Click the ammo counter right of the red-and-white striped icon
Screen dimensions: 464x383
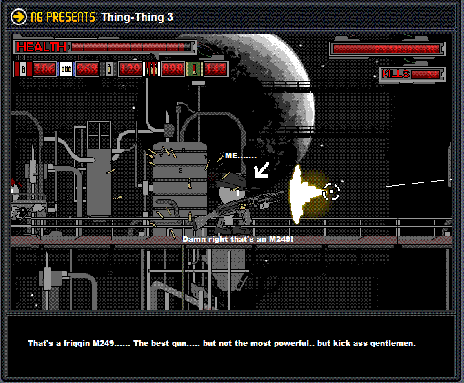coord(173,69)
